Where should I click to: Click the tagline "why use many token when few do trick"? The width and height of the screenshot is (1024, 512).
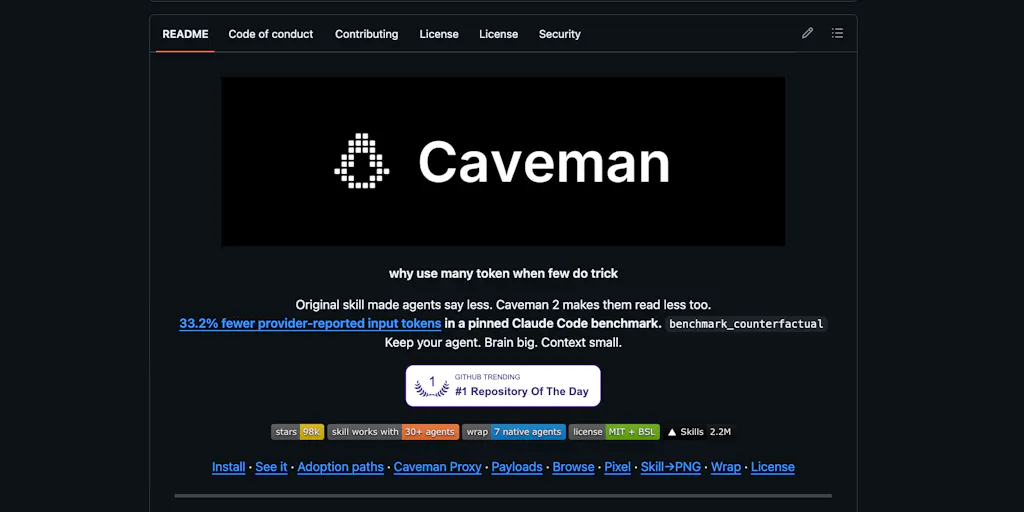click(504, 274)
